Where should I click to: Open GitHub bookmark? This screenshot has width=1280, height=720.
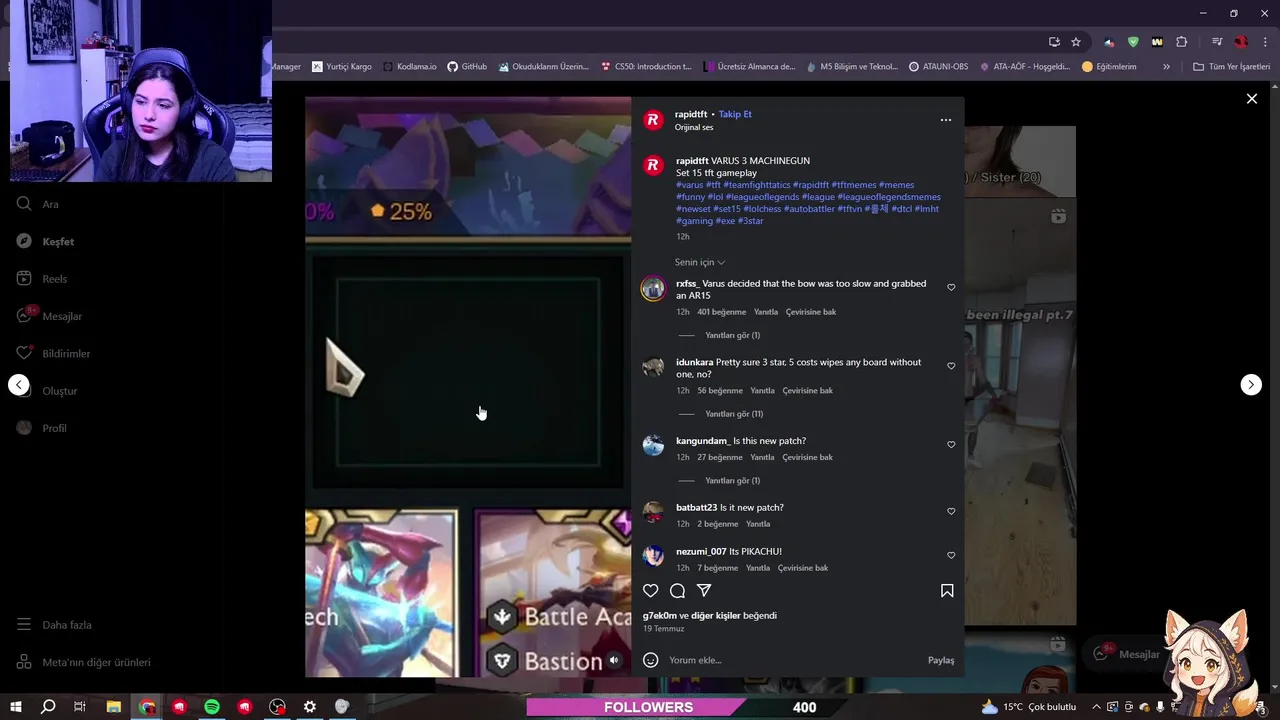coord(467,67)
